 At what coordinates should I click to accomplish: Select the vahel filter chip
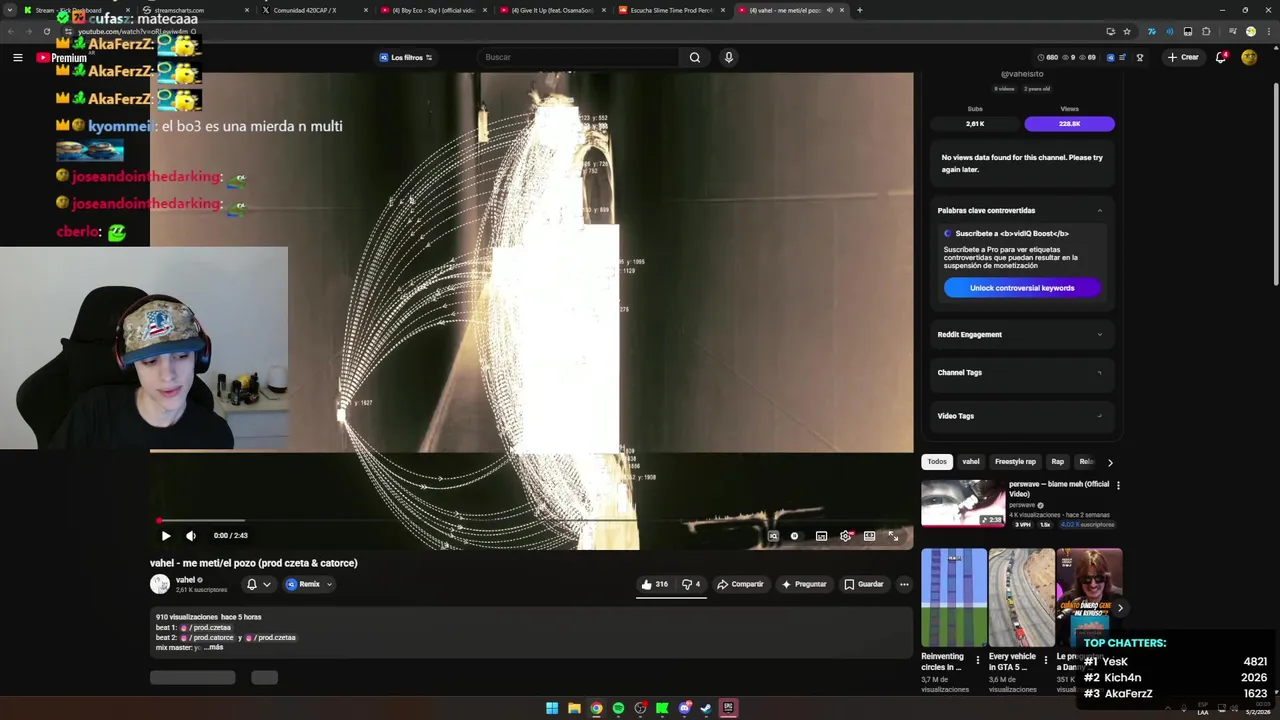coord(970,462)
